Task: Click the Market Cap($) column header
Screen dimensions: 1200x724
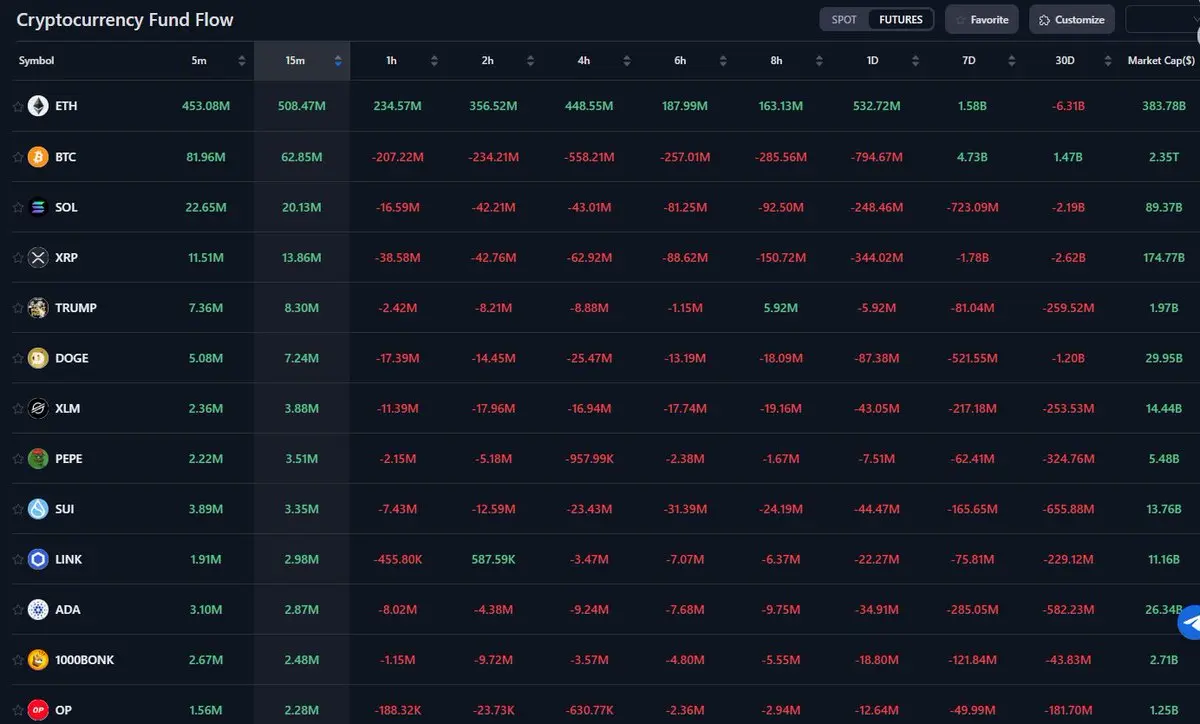Action: [x=1161, y=61]
